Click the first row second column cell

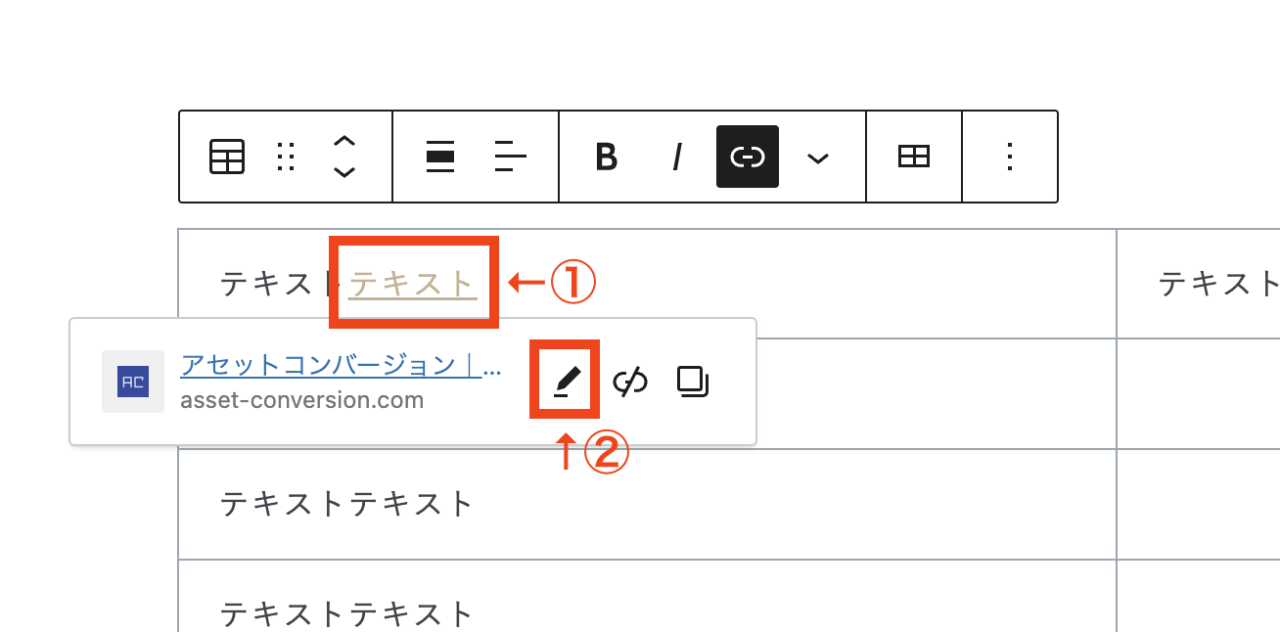(x=1198, y=284)
